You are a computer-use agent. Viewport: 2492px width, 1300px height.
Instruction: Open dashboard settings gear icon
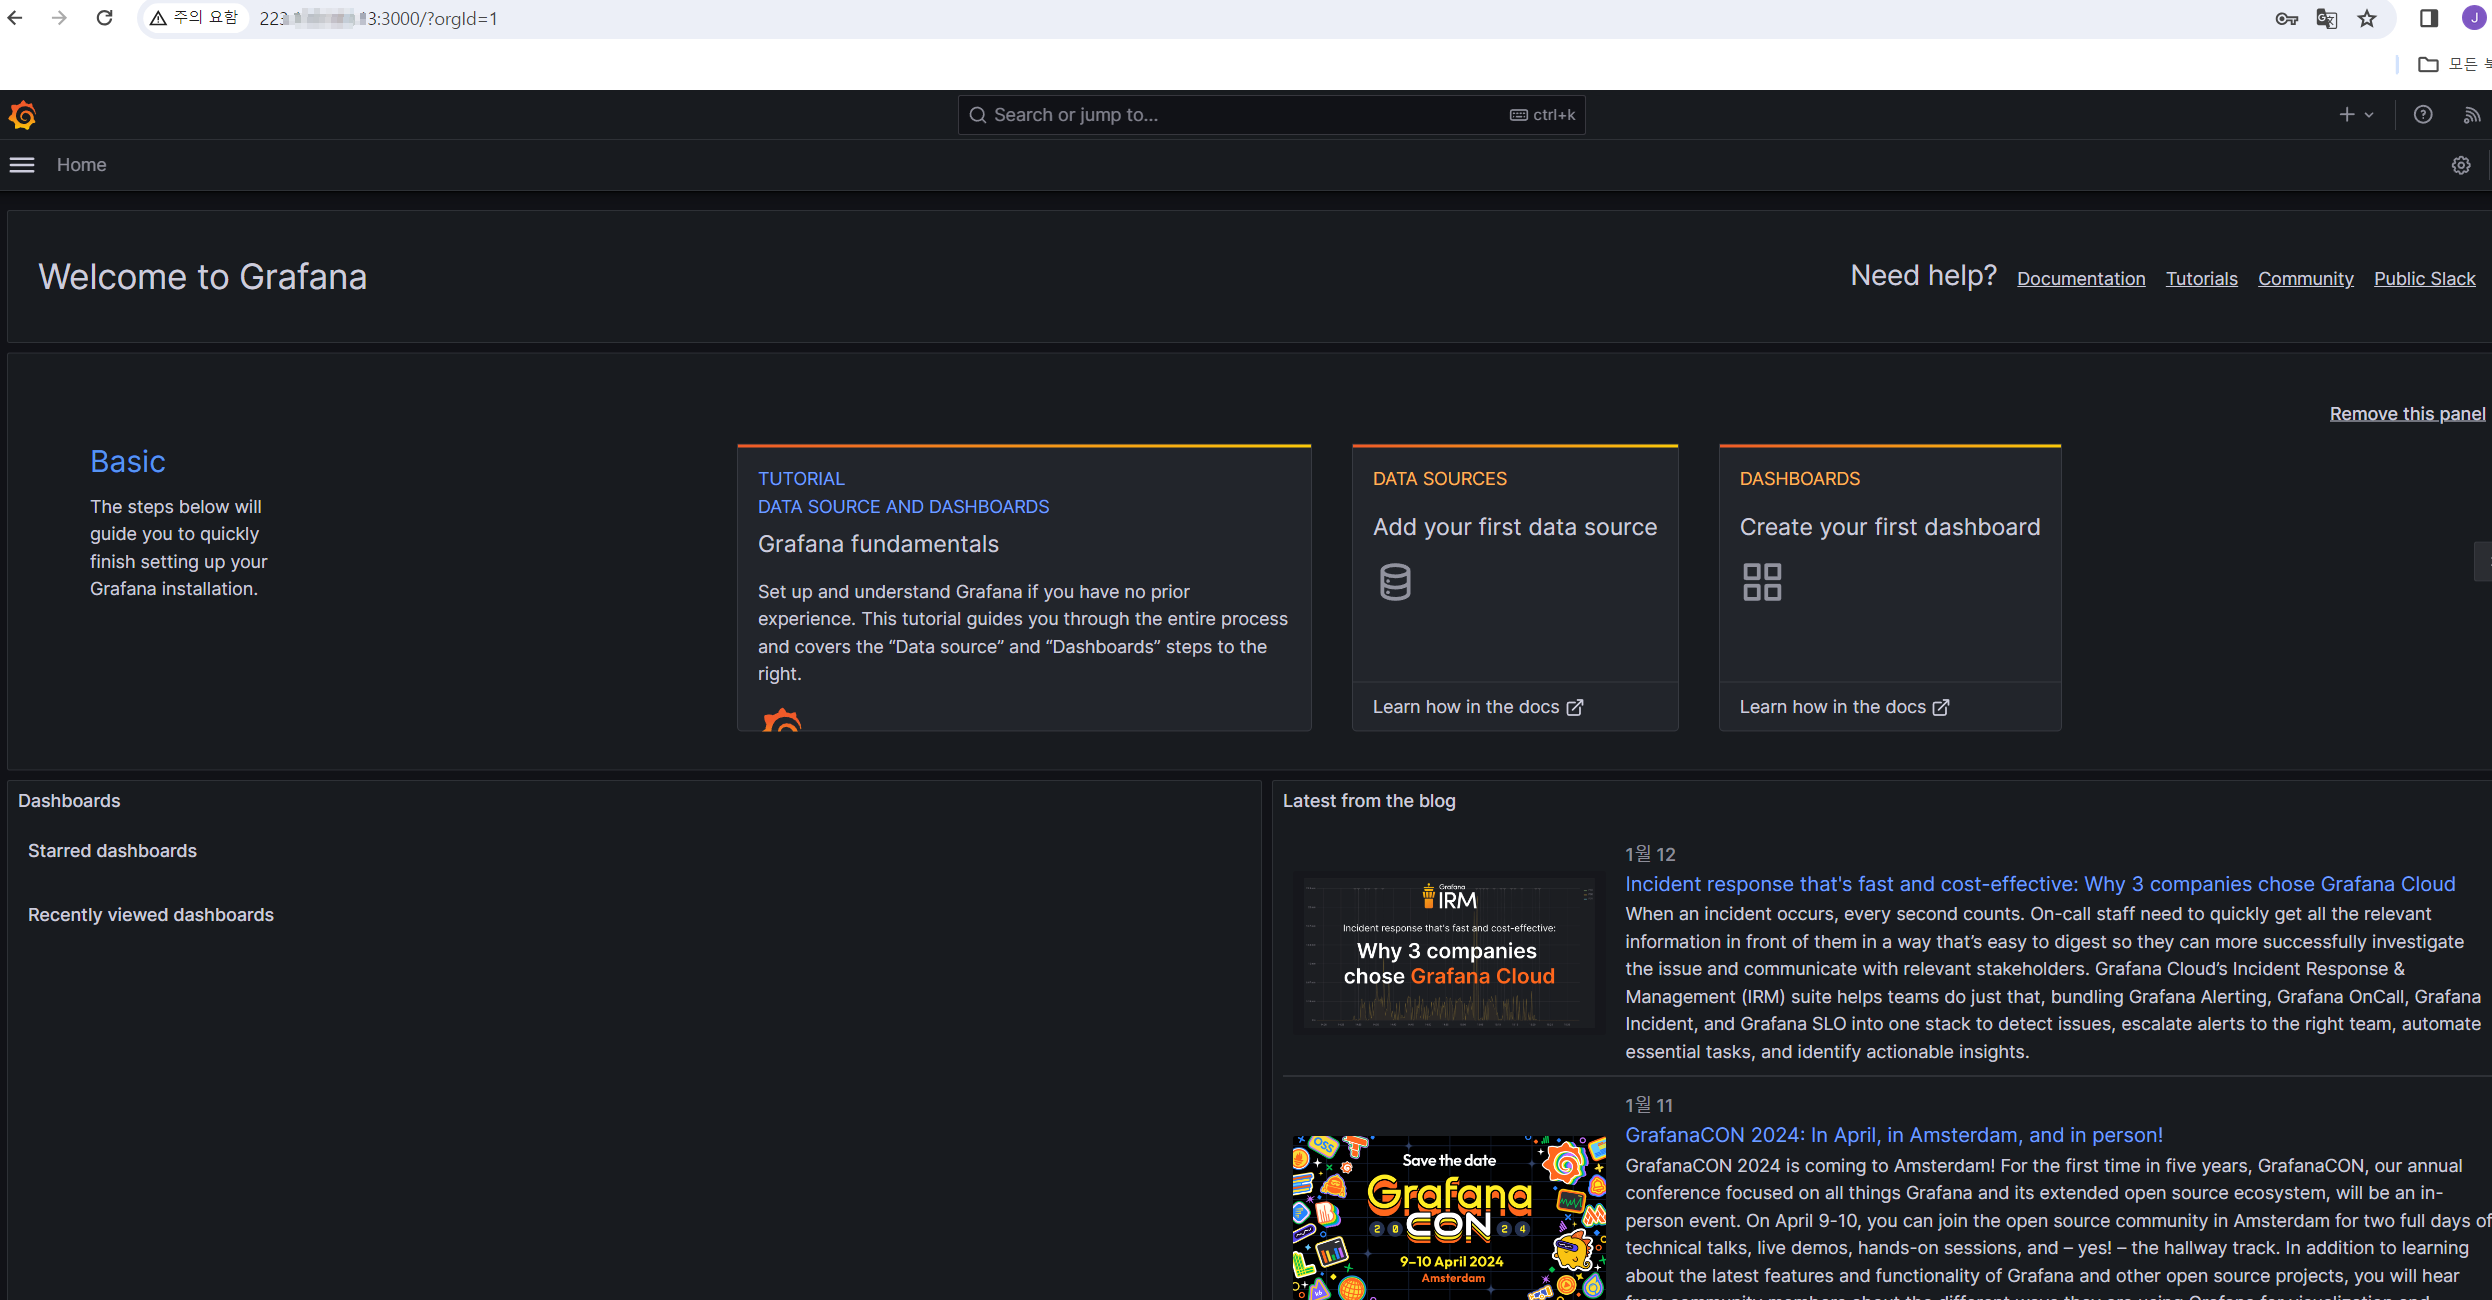pos(2460,165)
